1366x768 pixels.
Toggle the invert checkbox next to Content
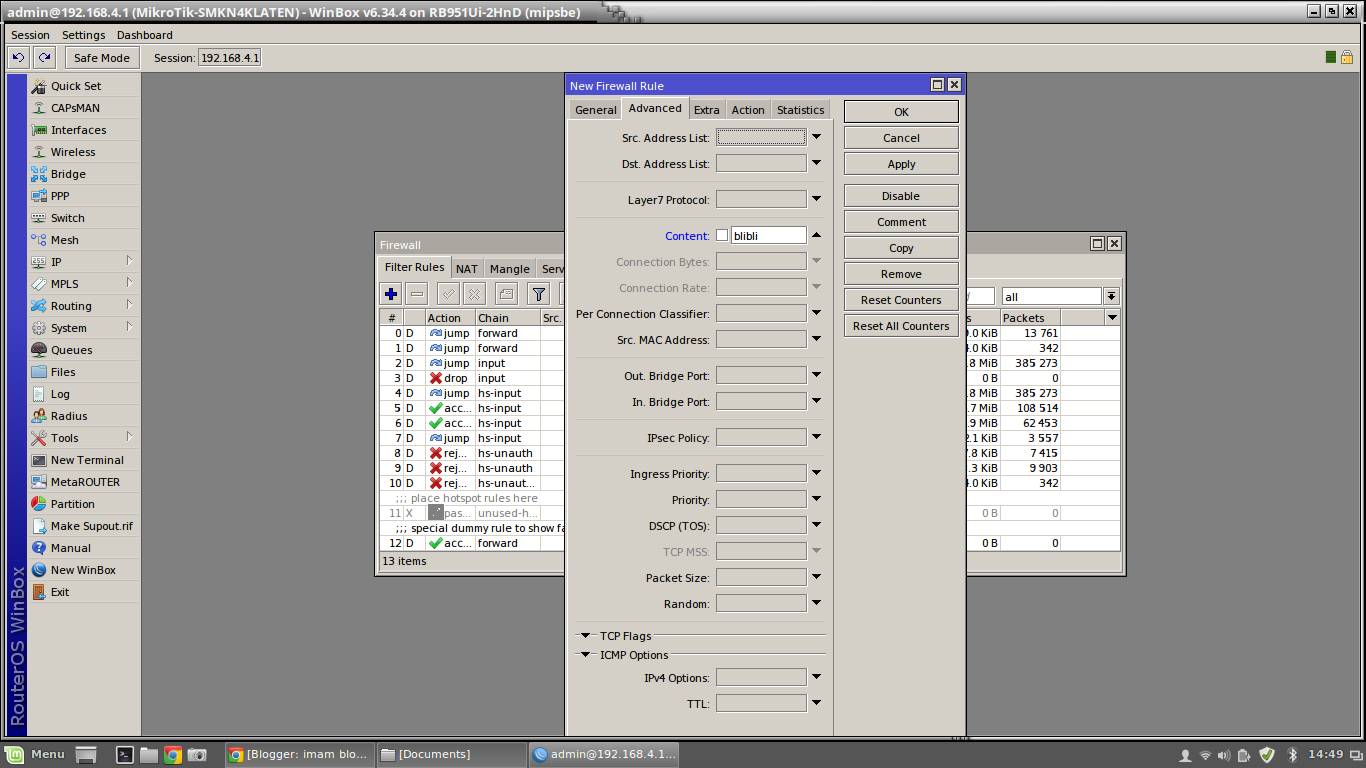(722, 236)
